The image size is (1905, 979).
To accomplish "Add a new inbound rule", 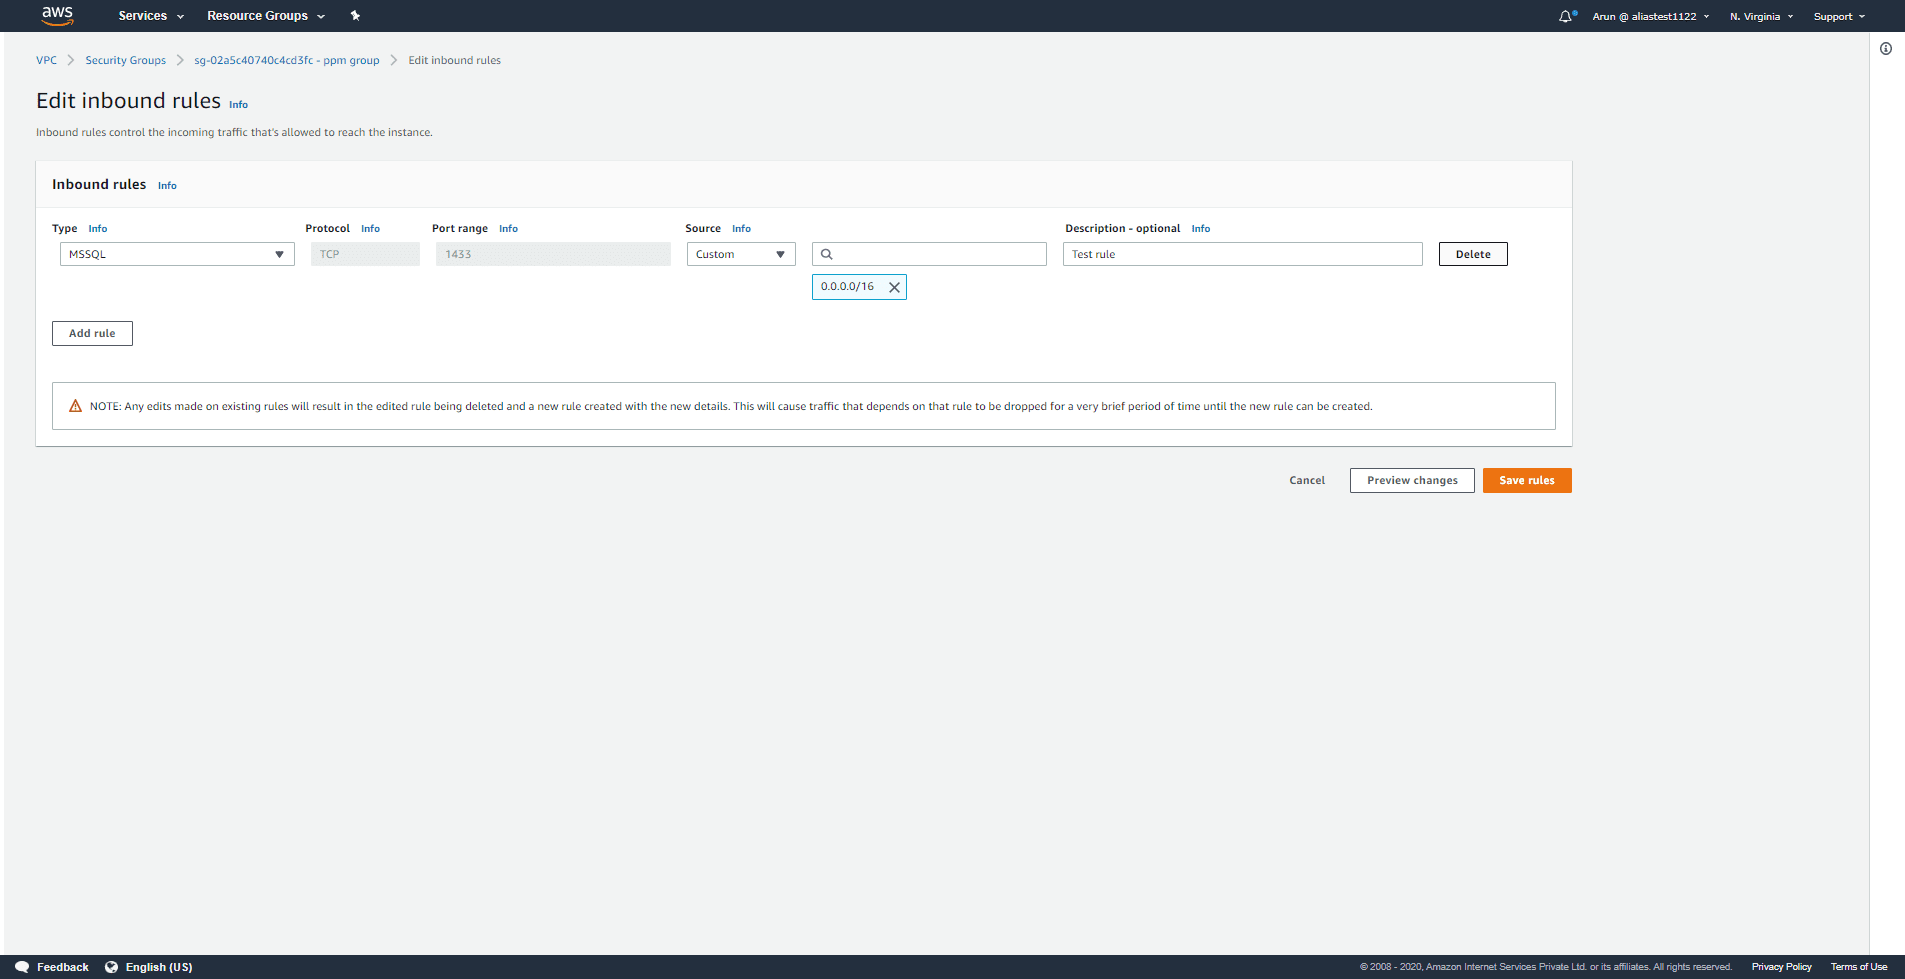I will pos(92,333).
